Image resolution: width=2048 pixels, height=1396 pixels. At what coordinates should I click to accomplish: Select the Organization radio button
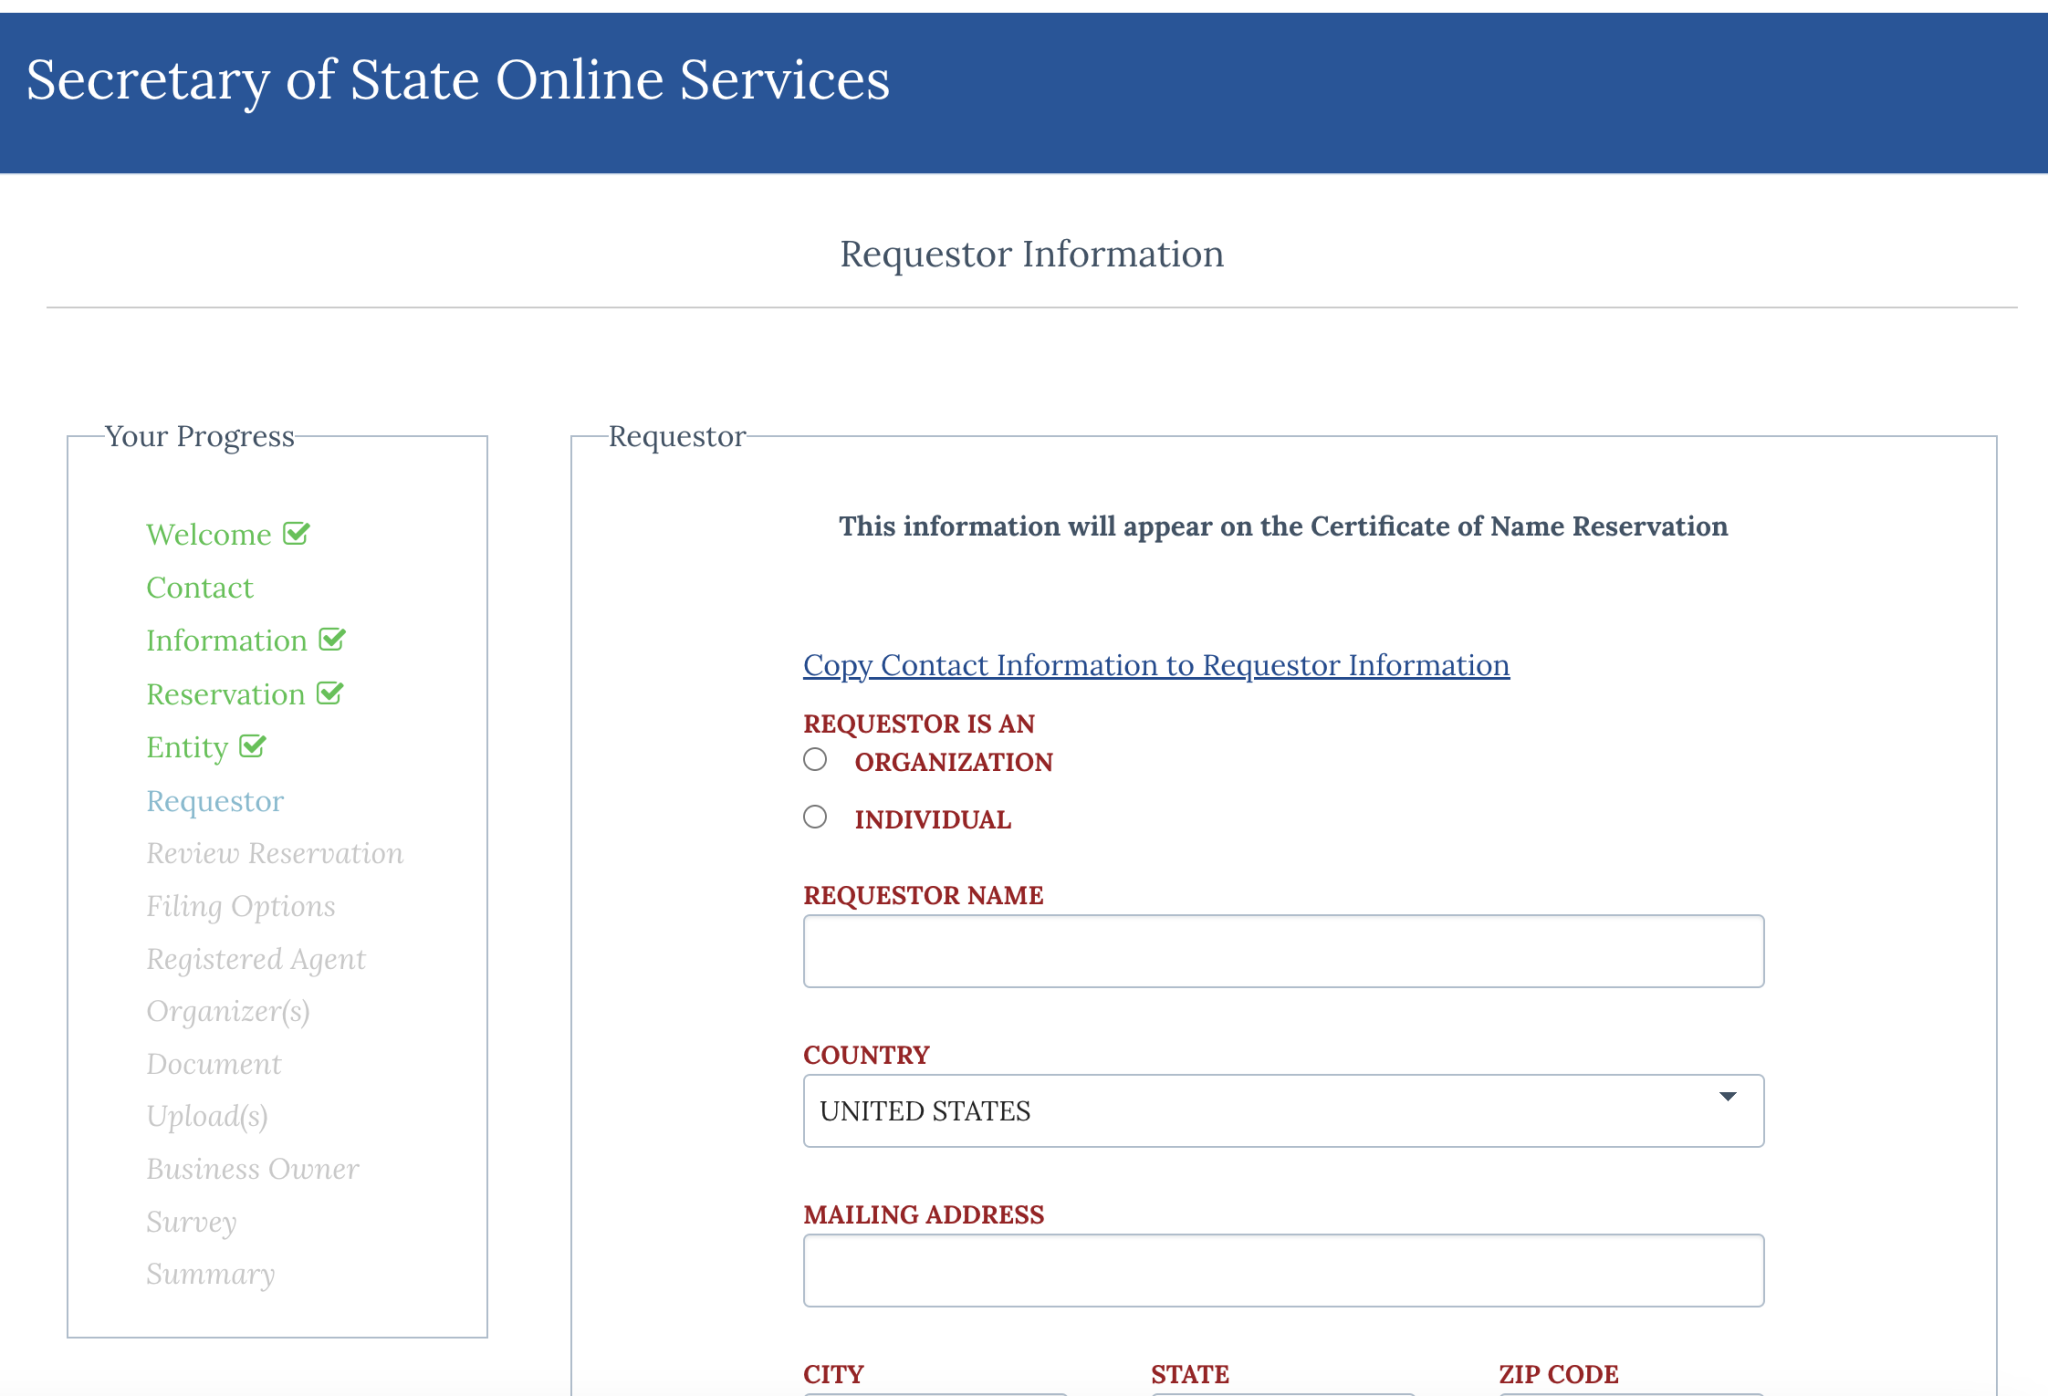[x=815, y=760]
